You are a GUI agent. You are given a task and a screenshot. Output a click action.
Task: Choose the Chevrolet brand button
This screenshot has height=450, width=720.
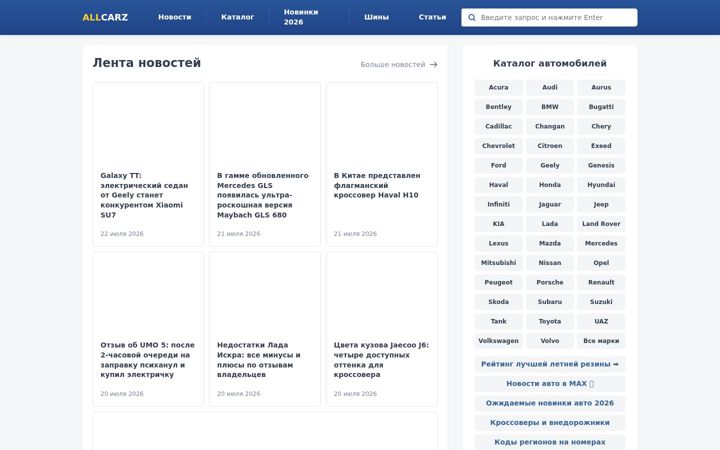tap(498, 146)
